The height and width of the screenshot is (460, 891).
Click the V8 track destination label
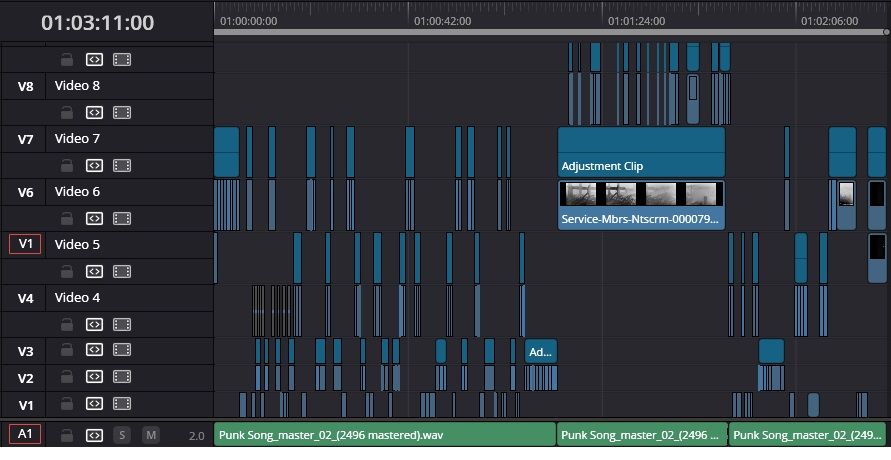tap(25, 86)
